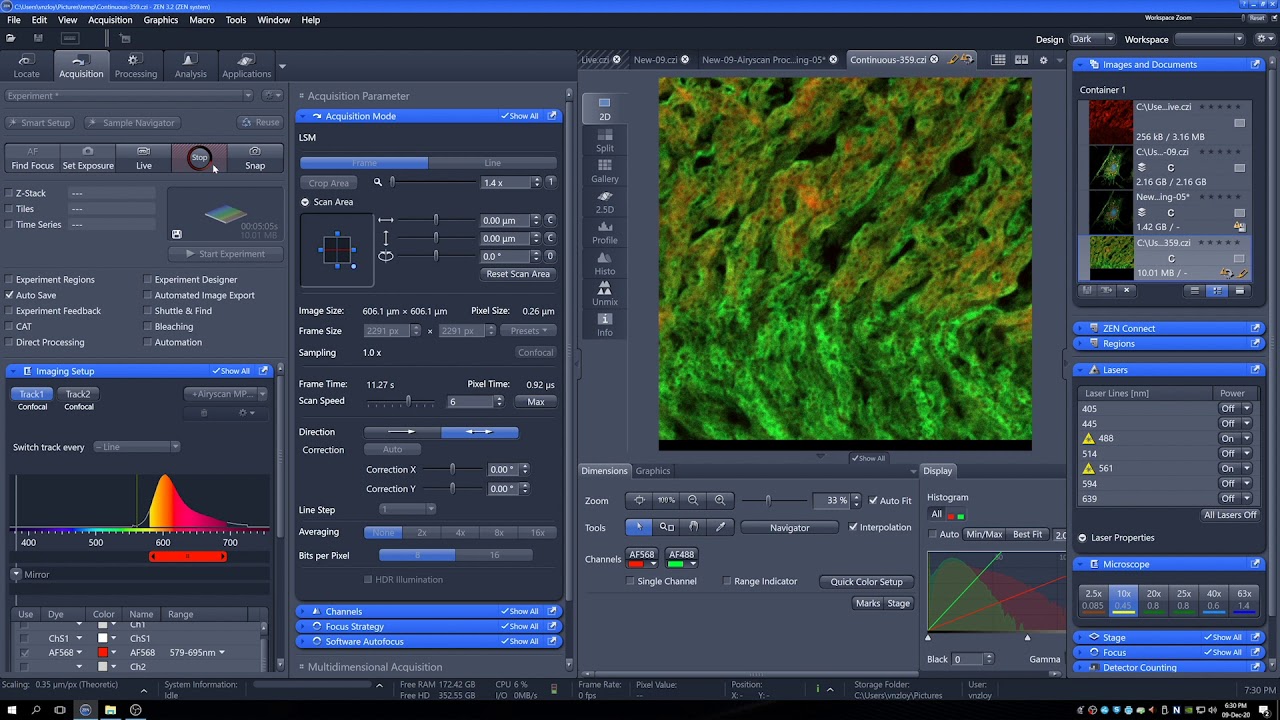Screen dimensions: 1280x720
Task: Start Live scanning mode
Action: coord(144,158)
